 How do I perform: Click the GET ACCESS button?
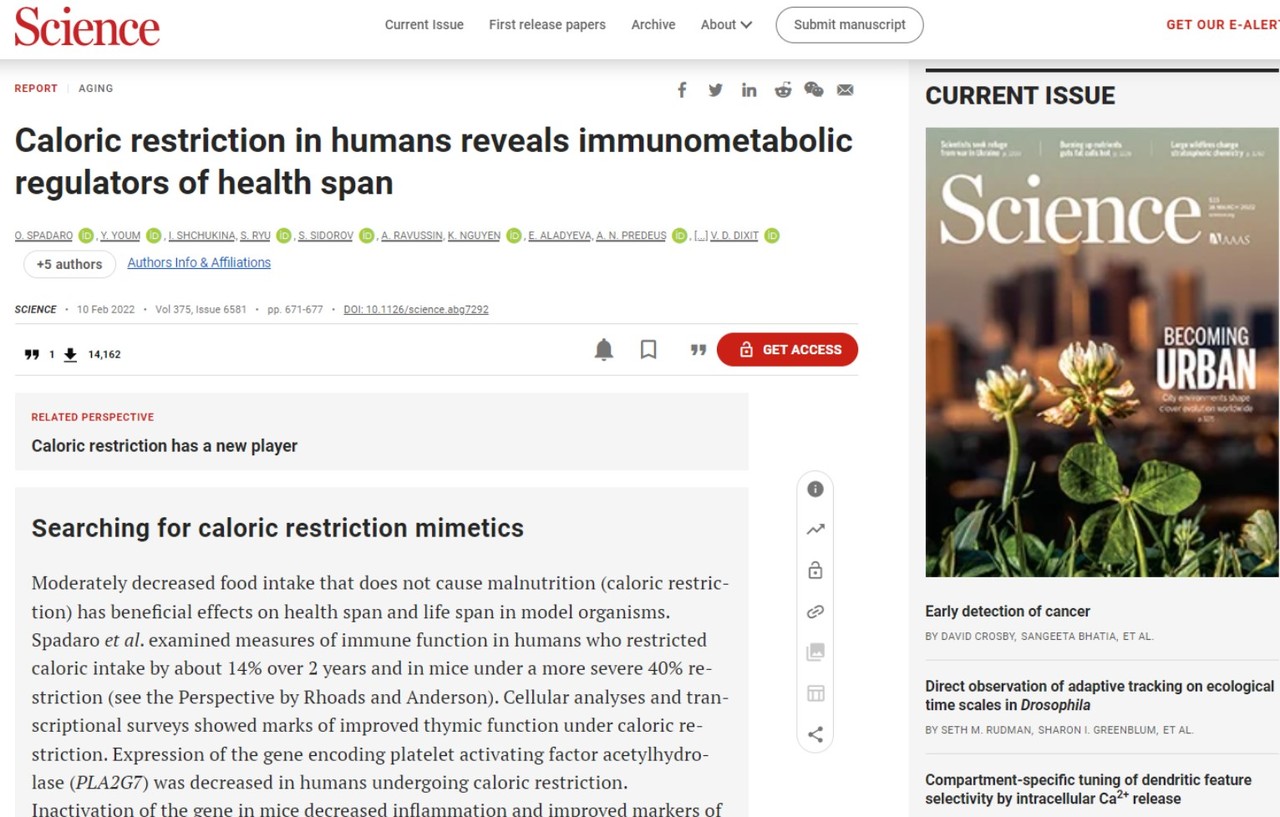pyautogui.click(x=787, y=350)
